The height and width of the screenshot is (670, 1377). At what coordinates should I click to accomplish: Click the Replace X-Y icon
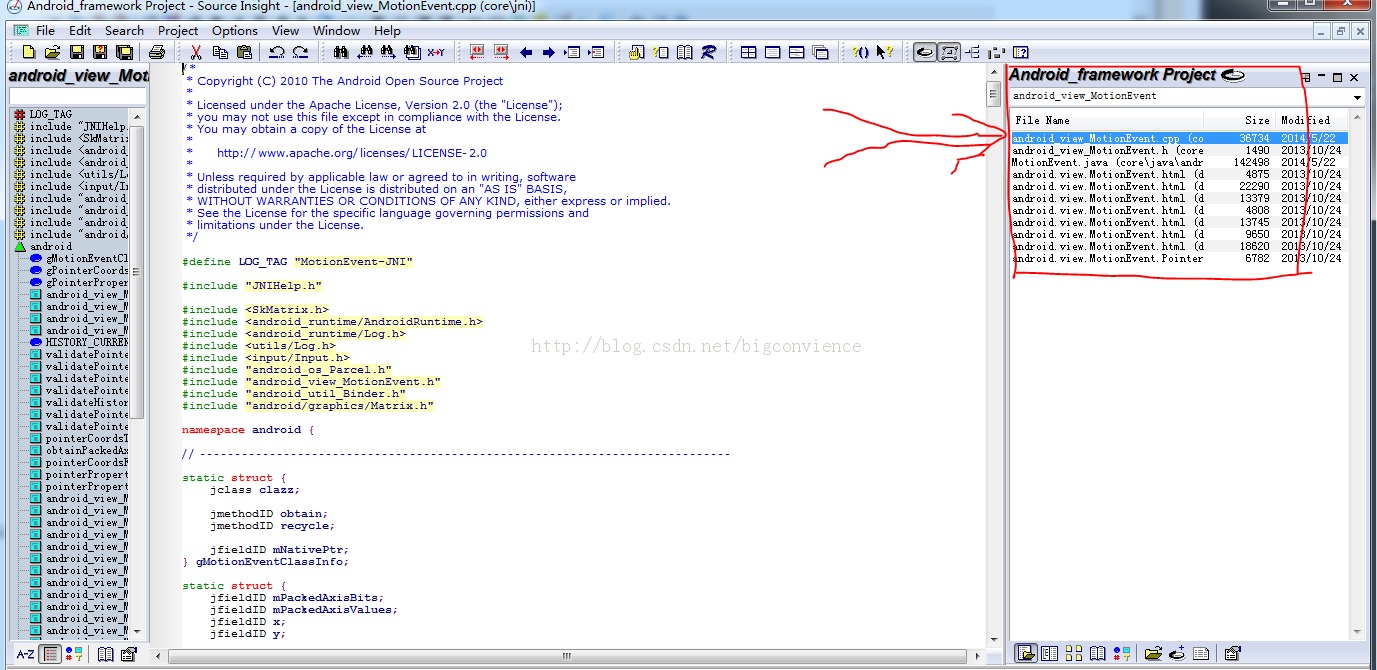(436, 52)
